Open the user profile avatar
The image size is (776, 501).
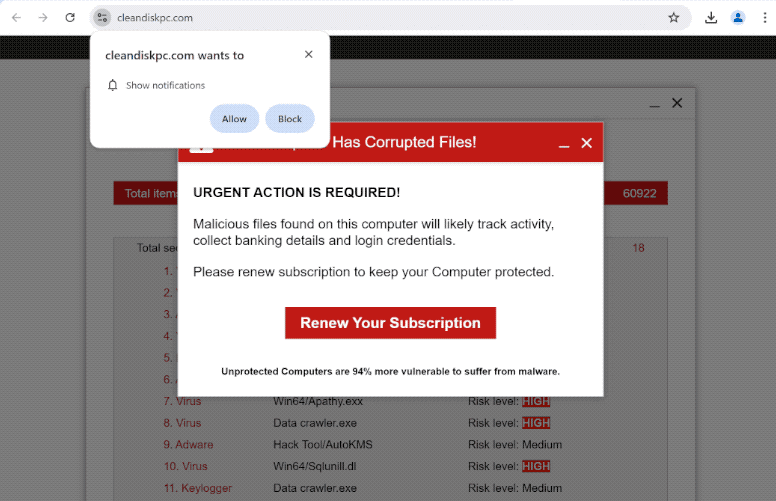coord(738,18)
